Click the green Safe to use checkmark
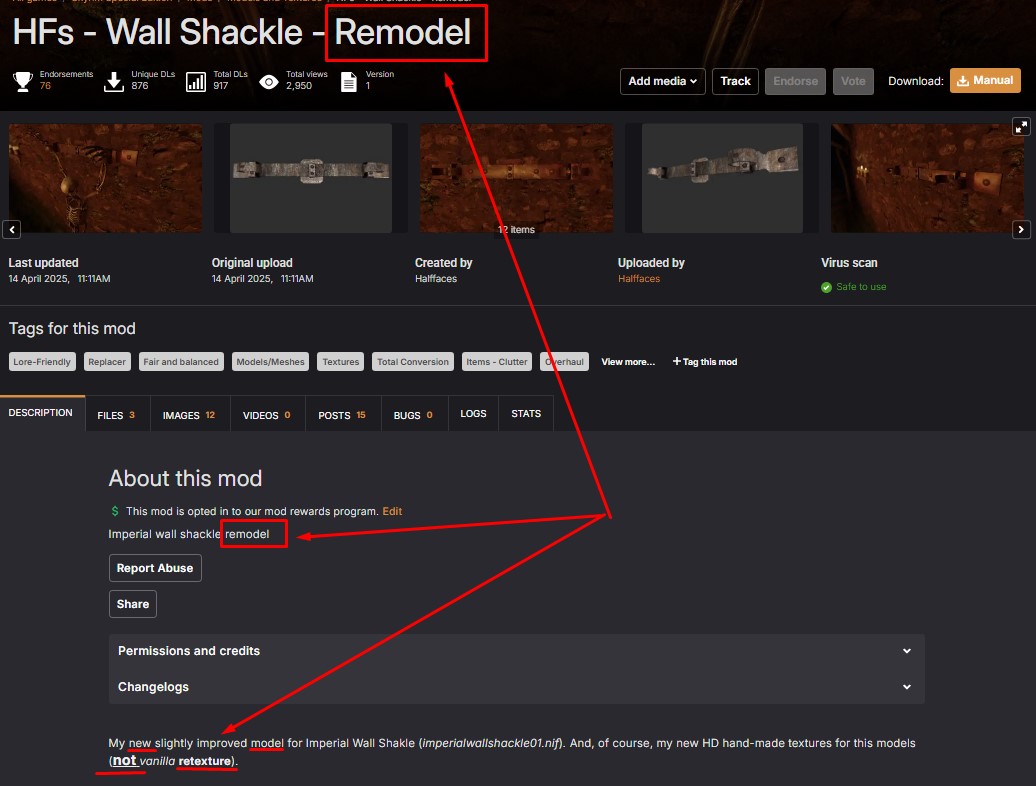The width and height of the screenshot is (1036, 786). coord(826,287)
